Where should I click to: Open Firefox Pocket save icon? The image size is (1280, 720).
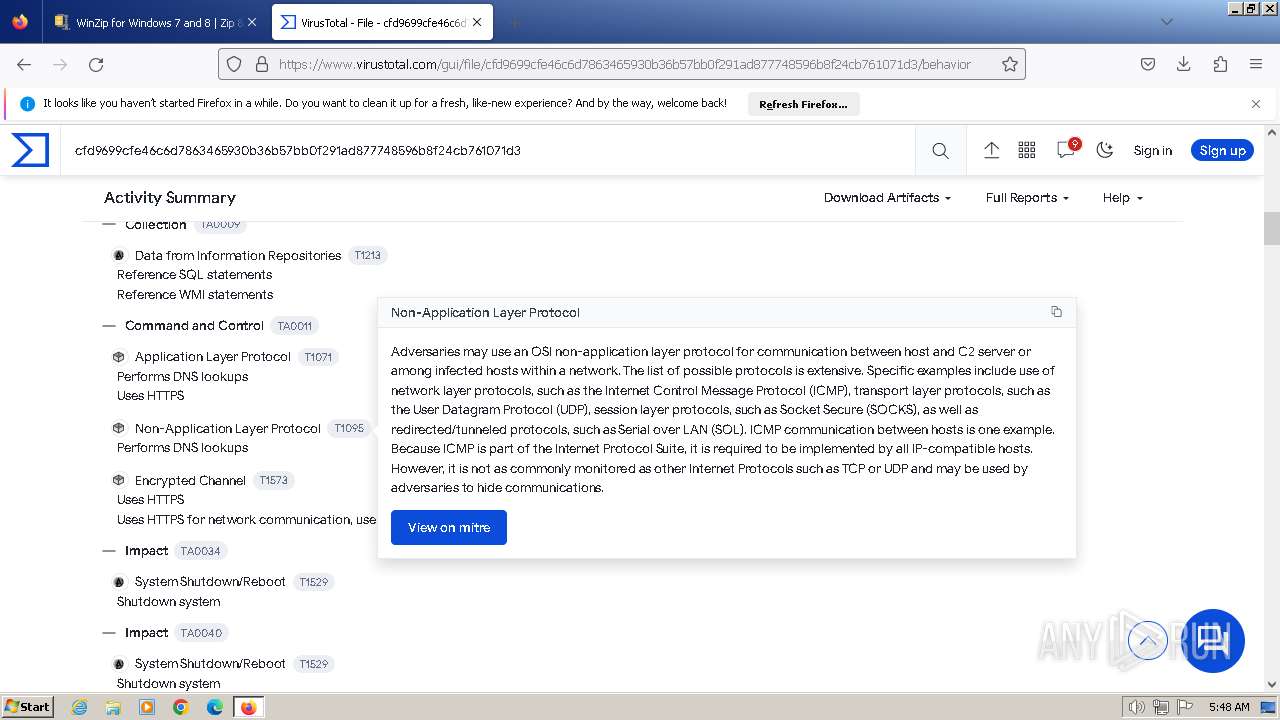[1148, 64]
